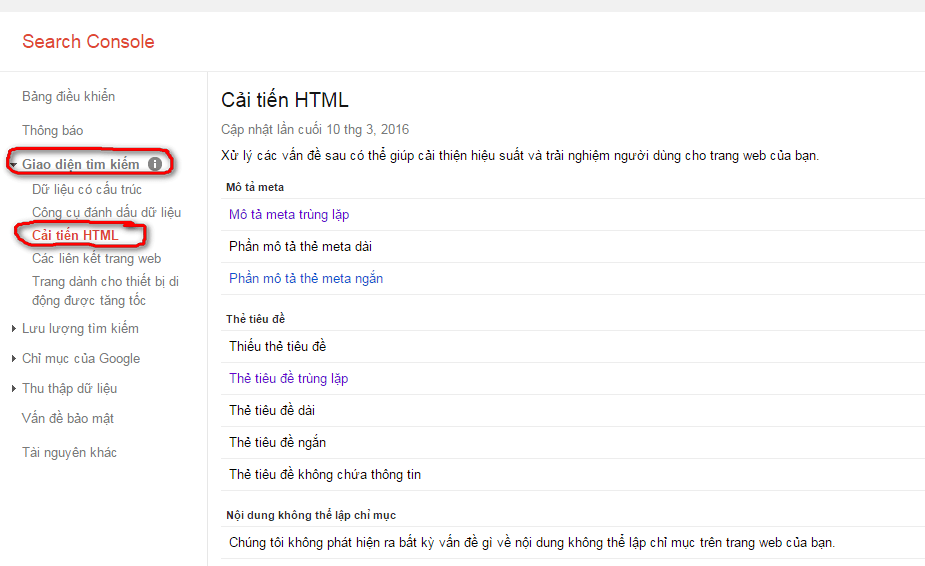The image size is (925, 566).
Task: Open Phần mô tả thẻ meta ngắn link
Action: [306, 279]
